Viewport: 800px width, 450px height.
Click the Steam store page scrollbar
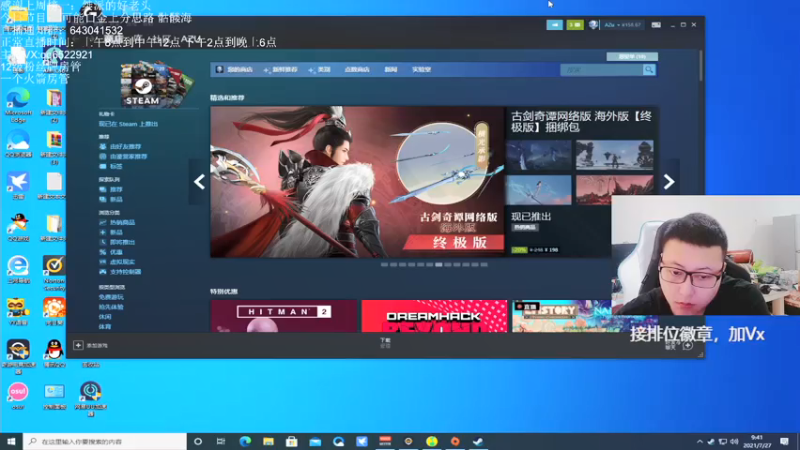coord(701,66)
